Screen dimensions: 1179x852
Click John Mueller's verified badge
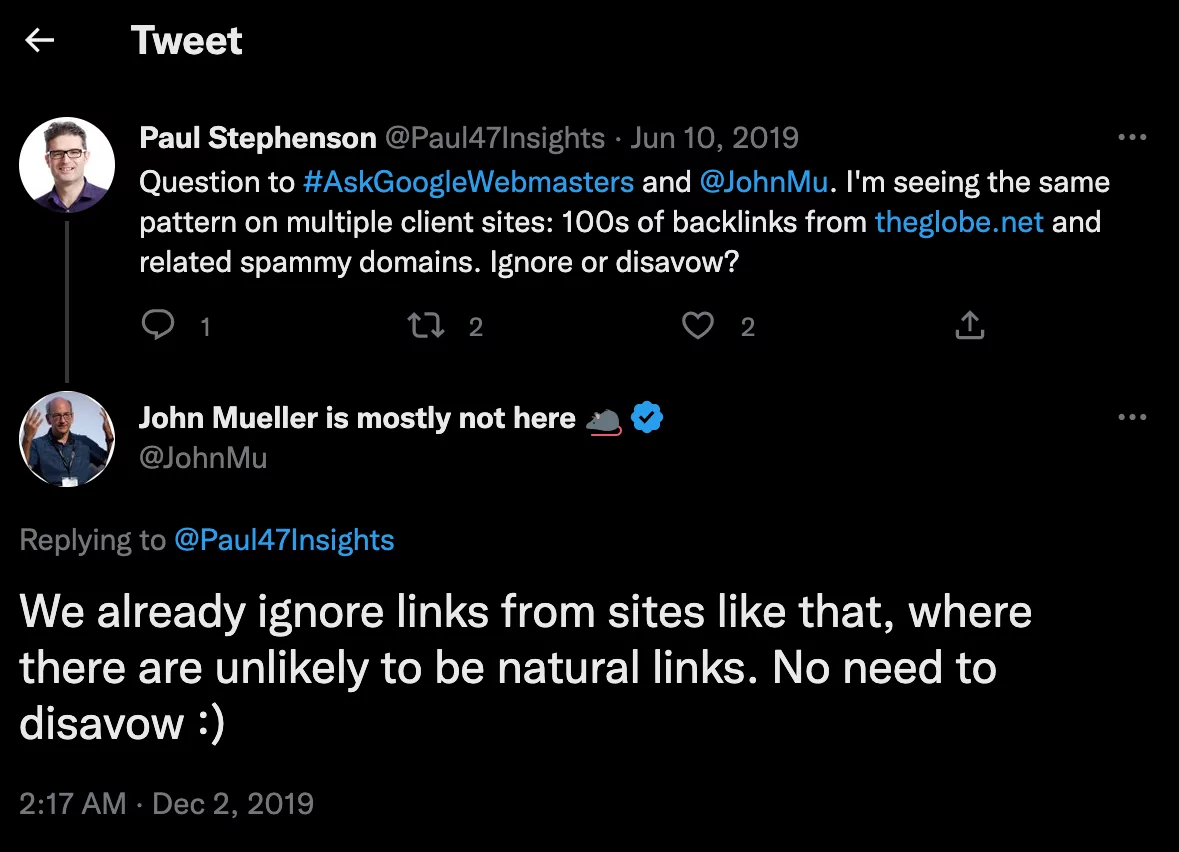coord(649,418)
